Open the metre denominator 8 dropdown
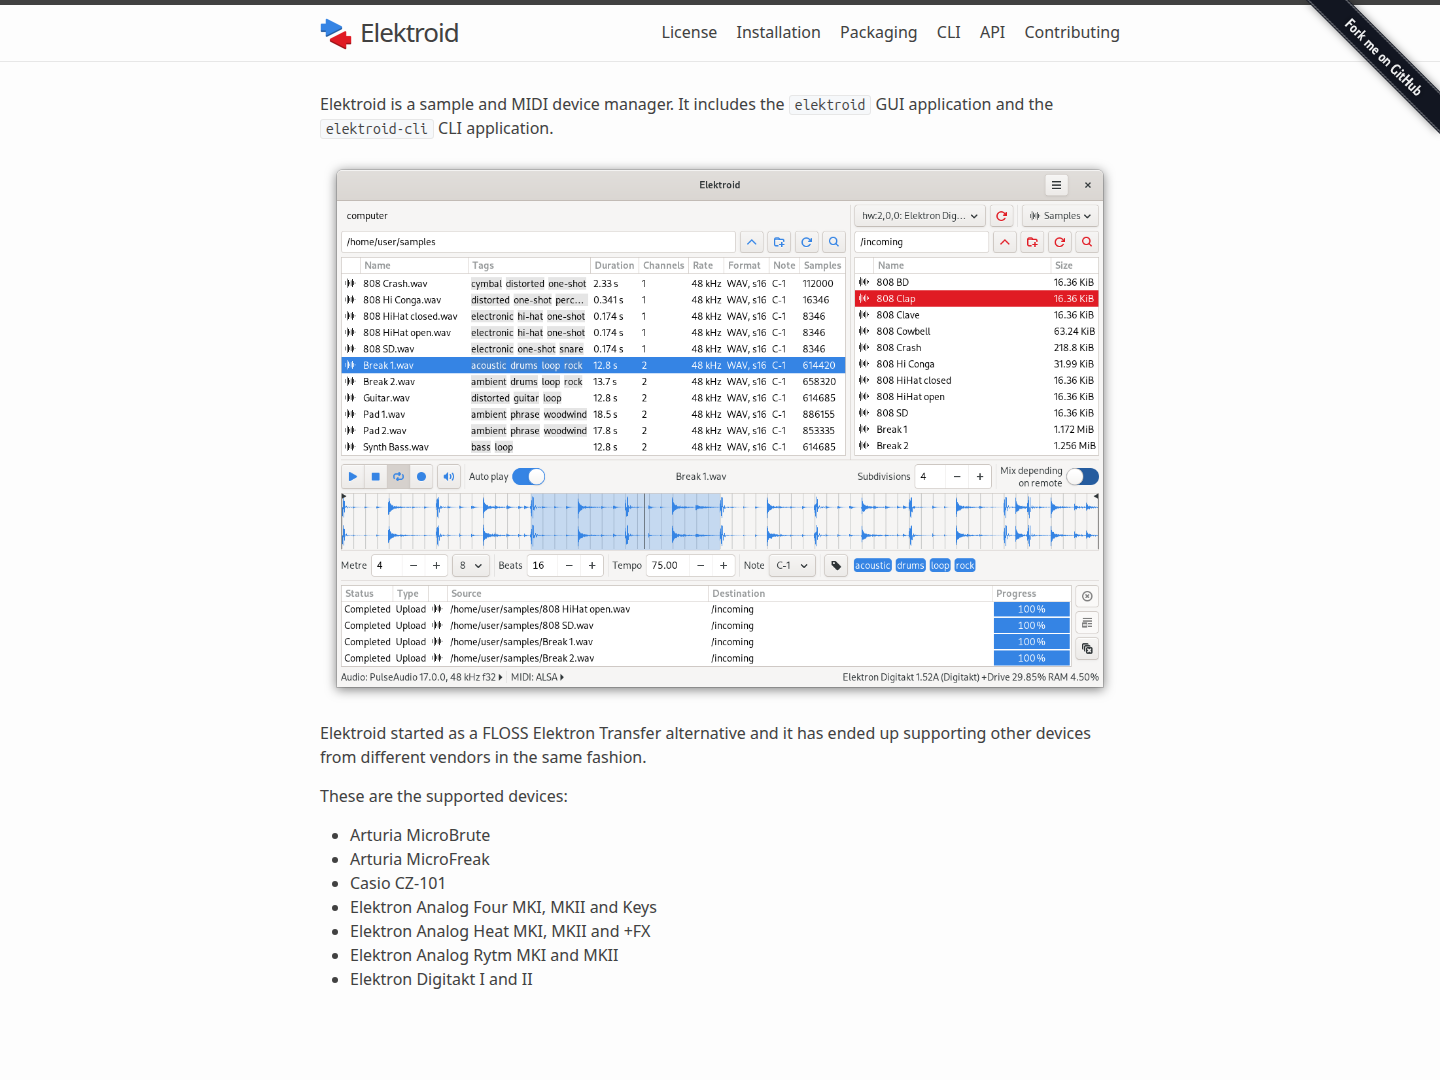The height and width of the screenshot is (1080, 1440). click(x=471, y=566)
